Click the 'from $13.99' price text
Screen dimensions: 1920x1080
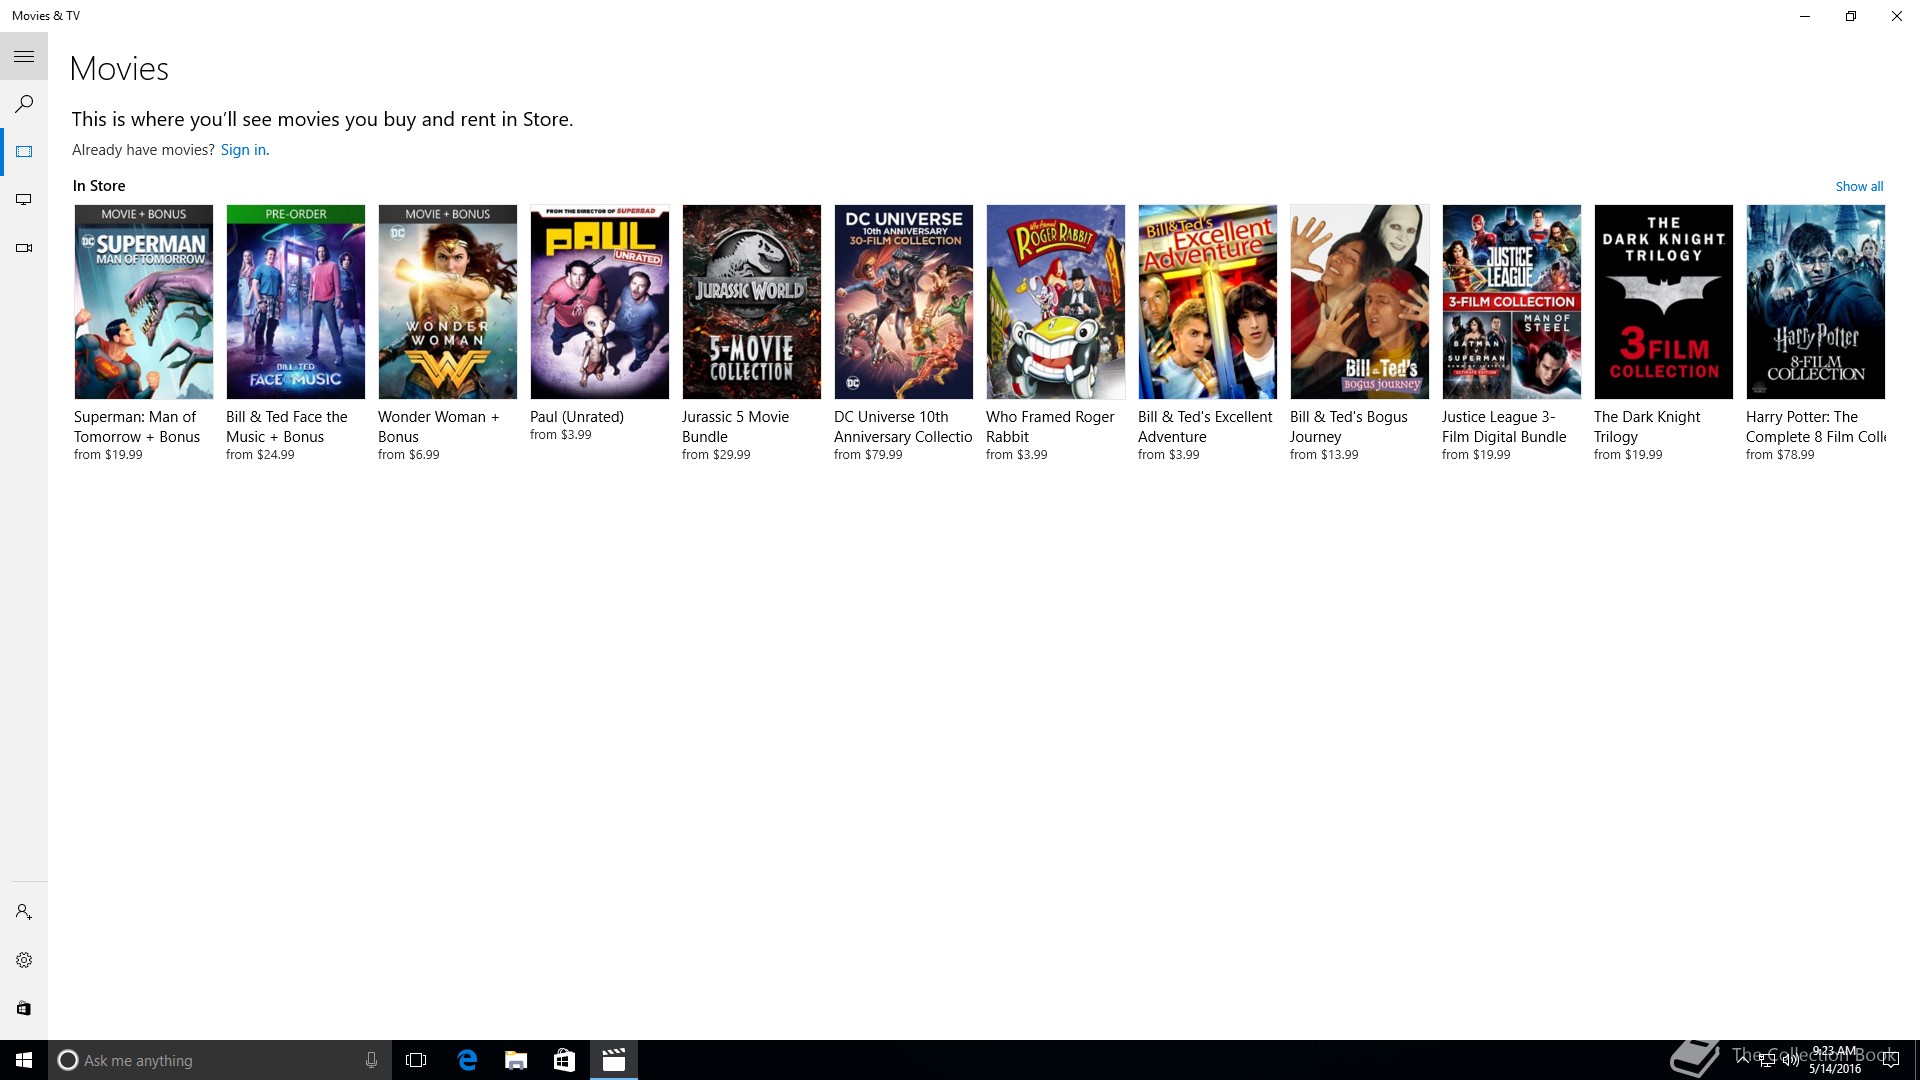click(1324, 455)
